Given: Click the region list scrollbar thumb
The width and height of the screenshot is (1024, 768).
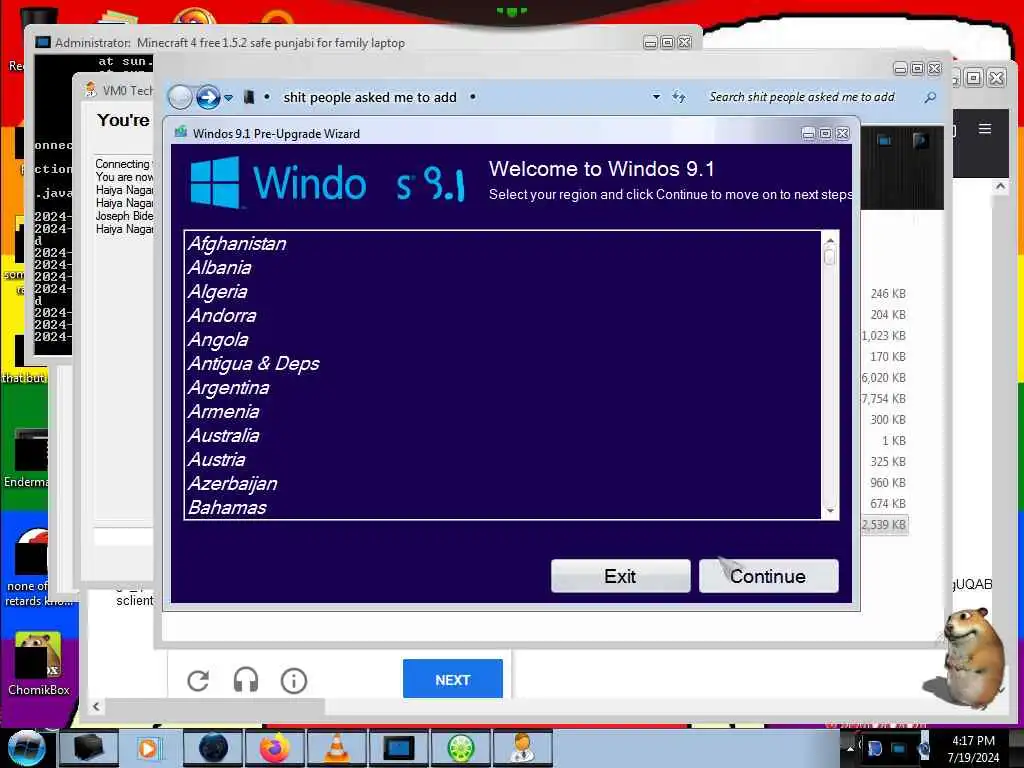Looking at the screenshot, I should (x=830, y=257).
